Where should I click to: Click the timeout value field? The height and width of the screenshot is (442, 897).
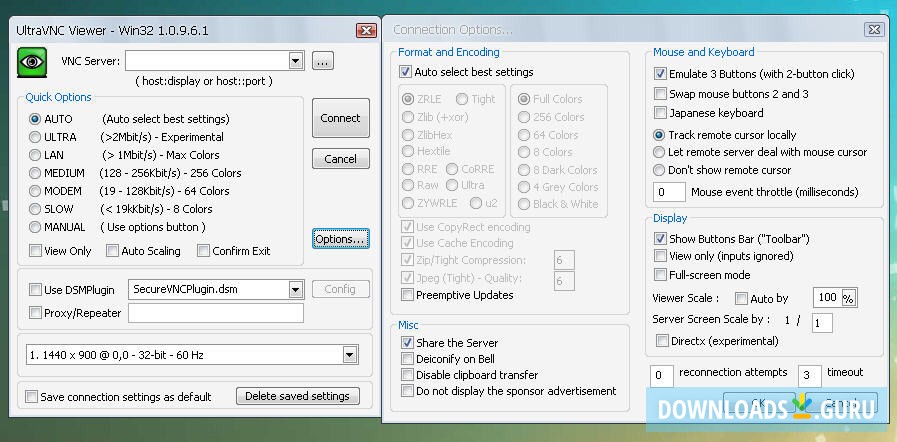809,376
